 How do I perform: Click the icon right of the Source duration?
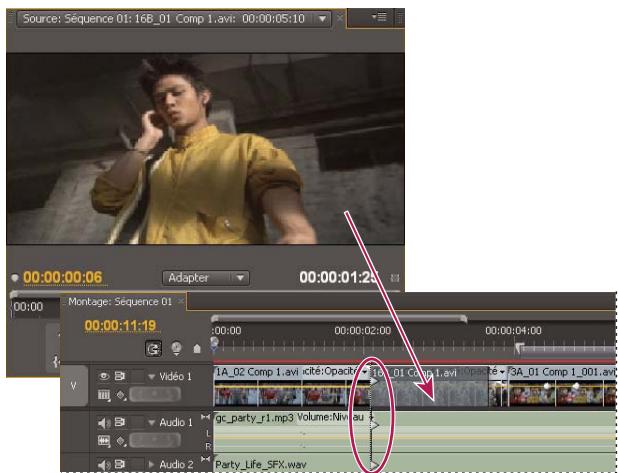395,278
